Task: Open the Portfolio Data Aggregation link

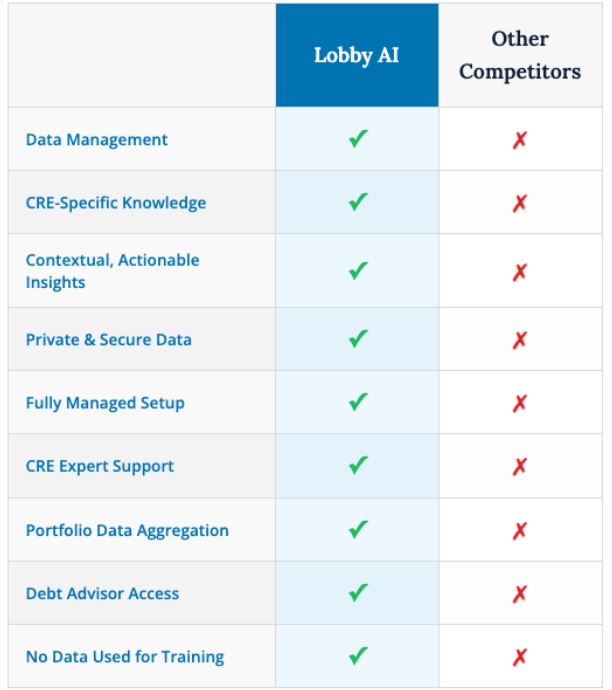Action: click(x=127, y=530)
